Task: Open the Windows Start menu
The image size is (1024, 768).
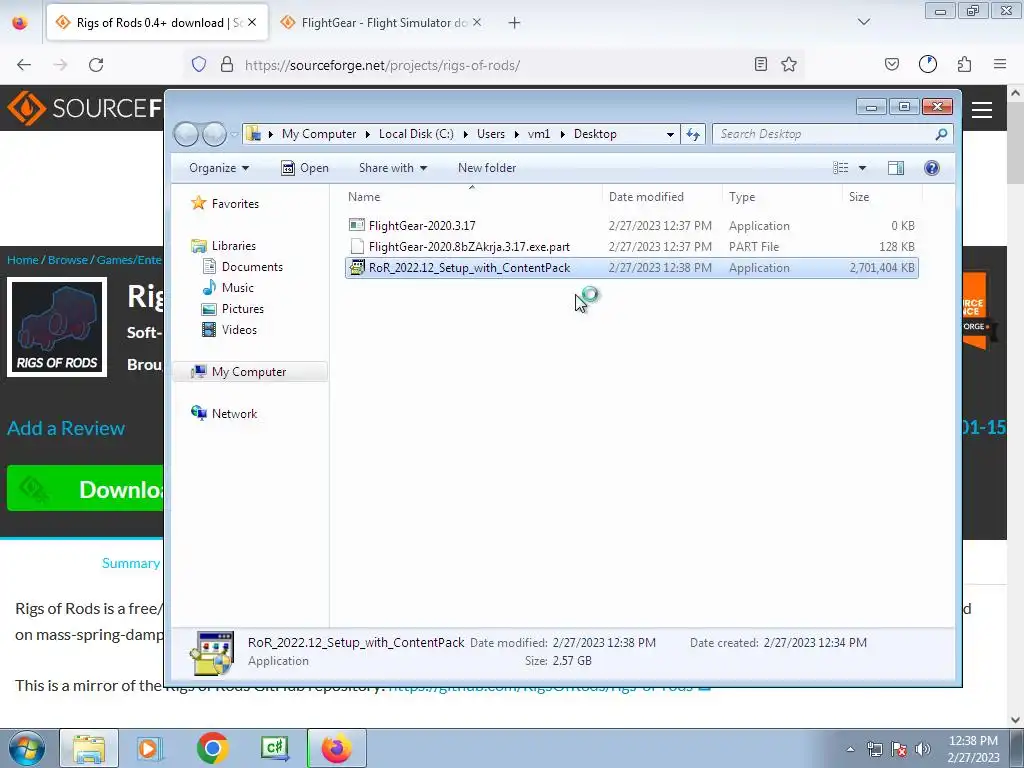Action: (26, 748)
